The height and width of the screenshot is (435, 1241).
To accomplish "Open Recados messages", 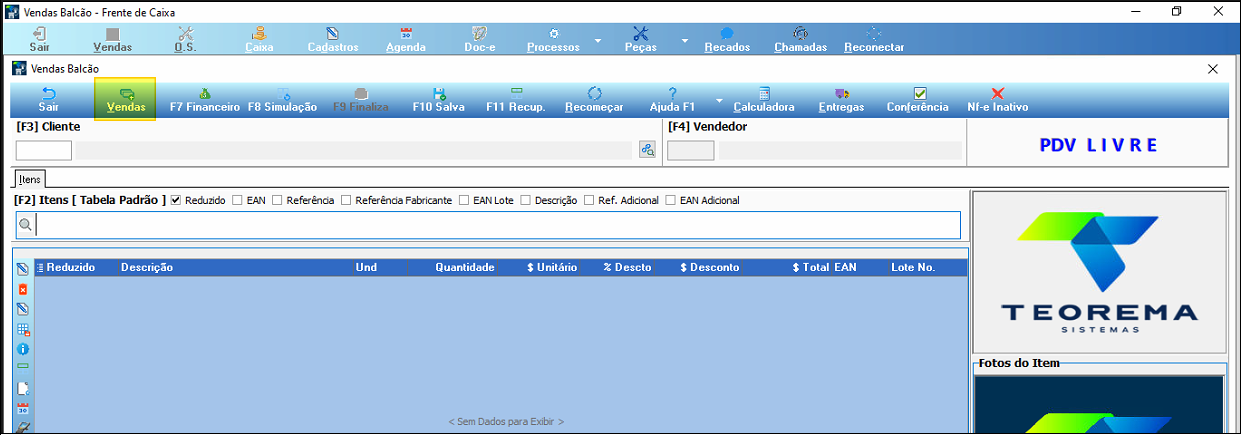I will click(x=727, y=39).
